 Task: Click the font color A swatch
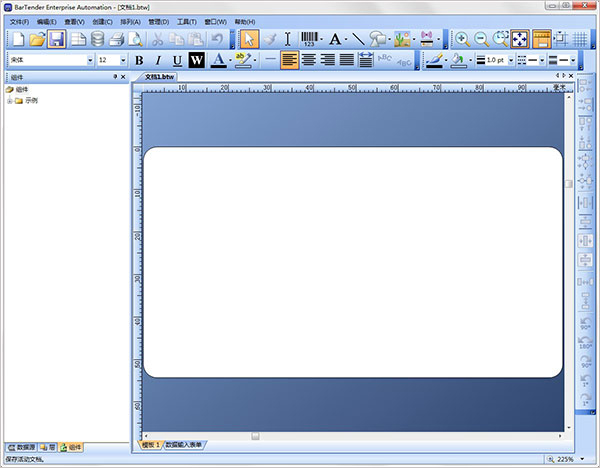pyautogui.click(x=218, y=60)
